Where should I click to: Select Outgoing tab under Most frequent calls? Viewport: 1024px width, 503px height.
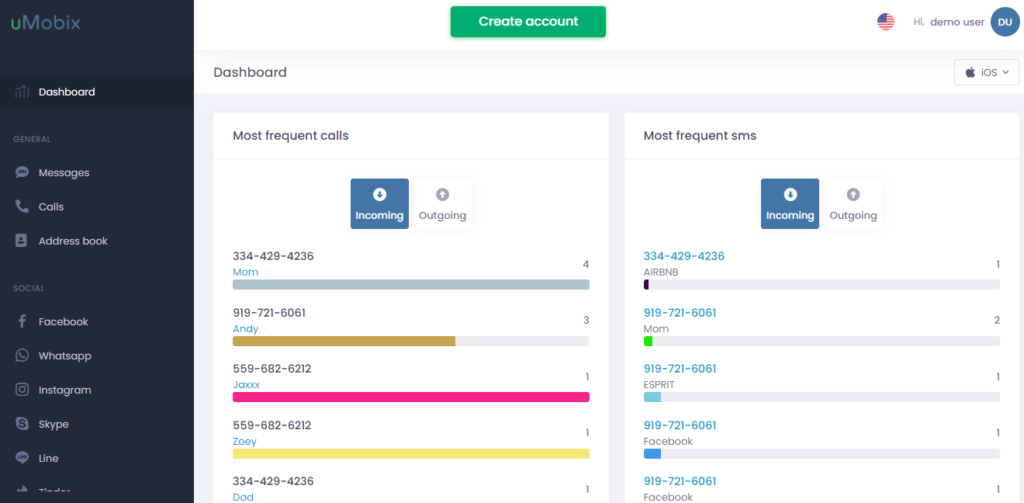(x=443, y=204)
